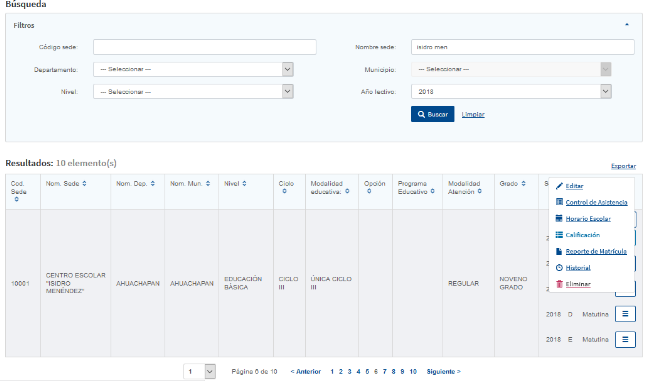
Task: Focus the Código sede input field
Action: point(205,47)
